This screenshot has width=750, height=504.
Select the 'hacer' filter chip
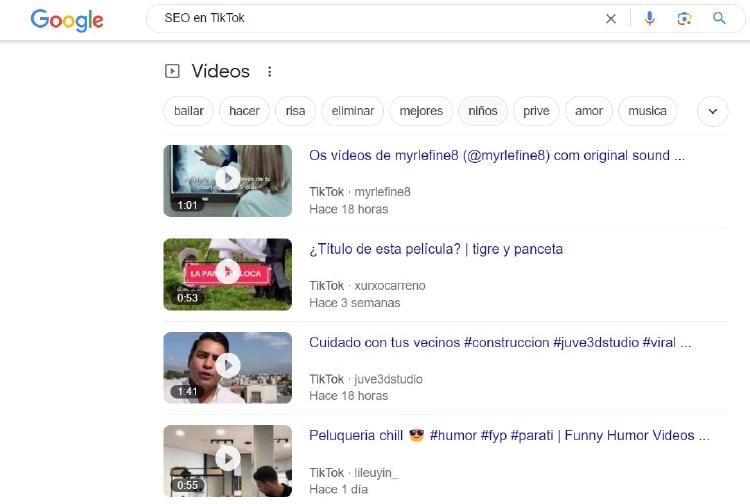tap(244, 111)
